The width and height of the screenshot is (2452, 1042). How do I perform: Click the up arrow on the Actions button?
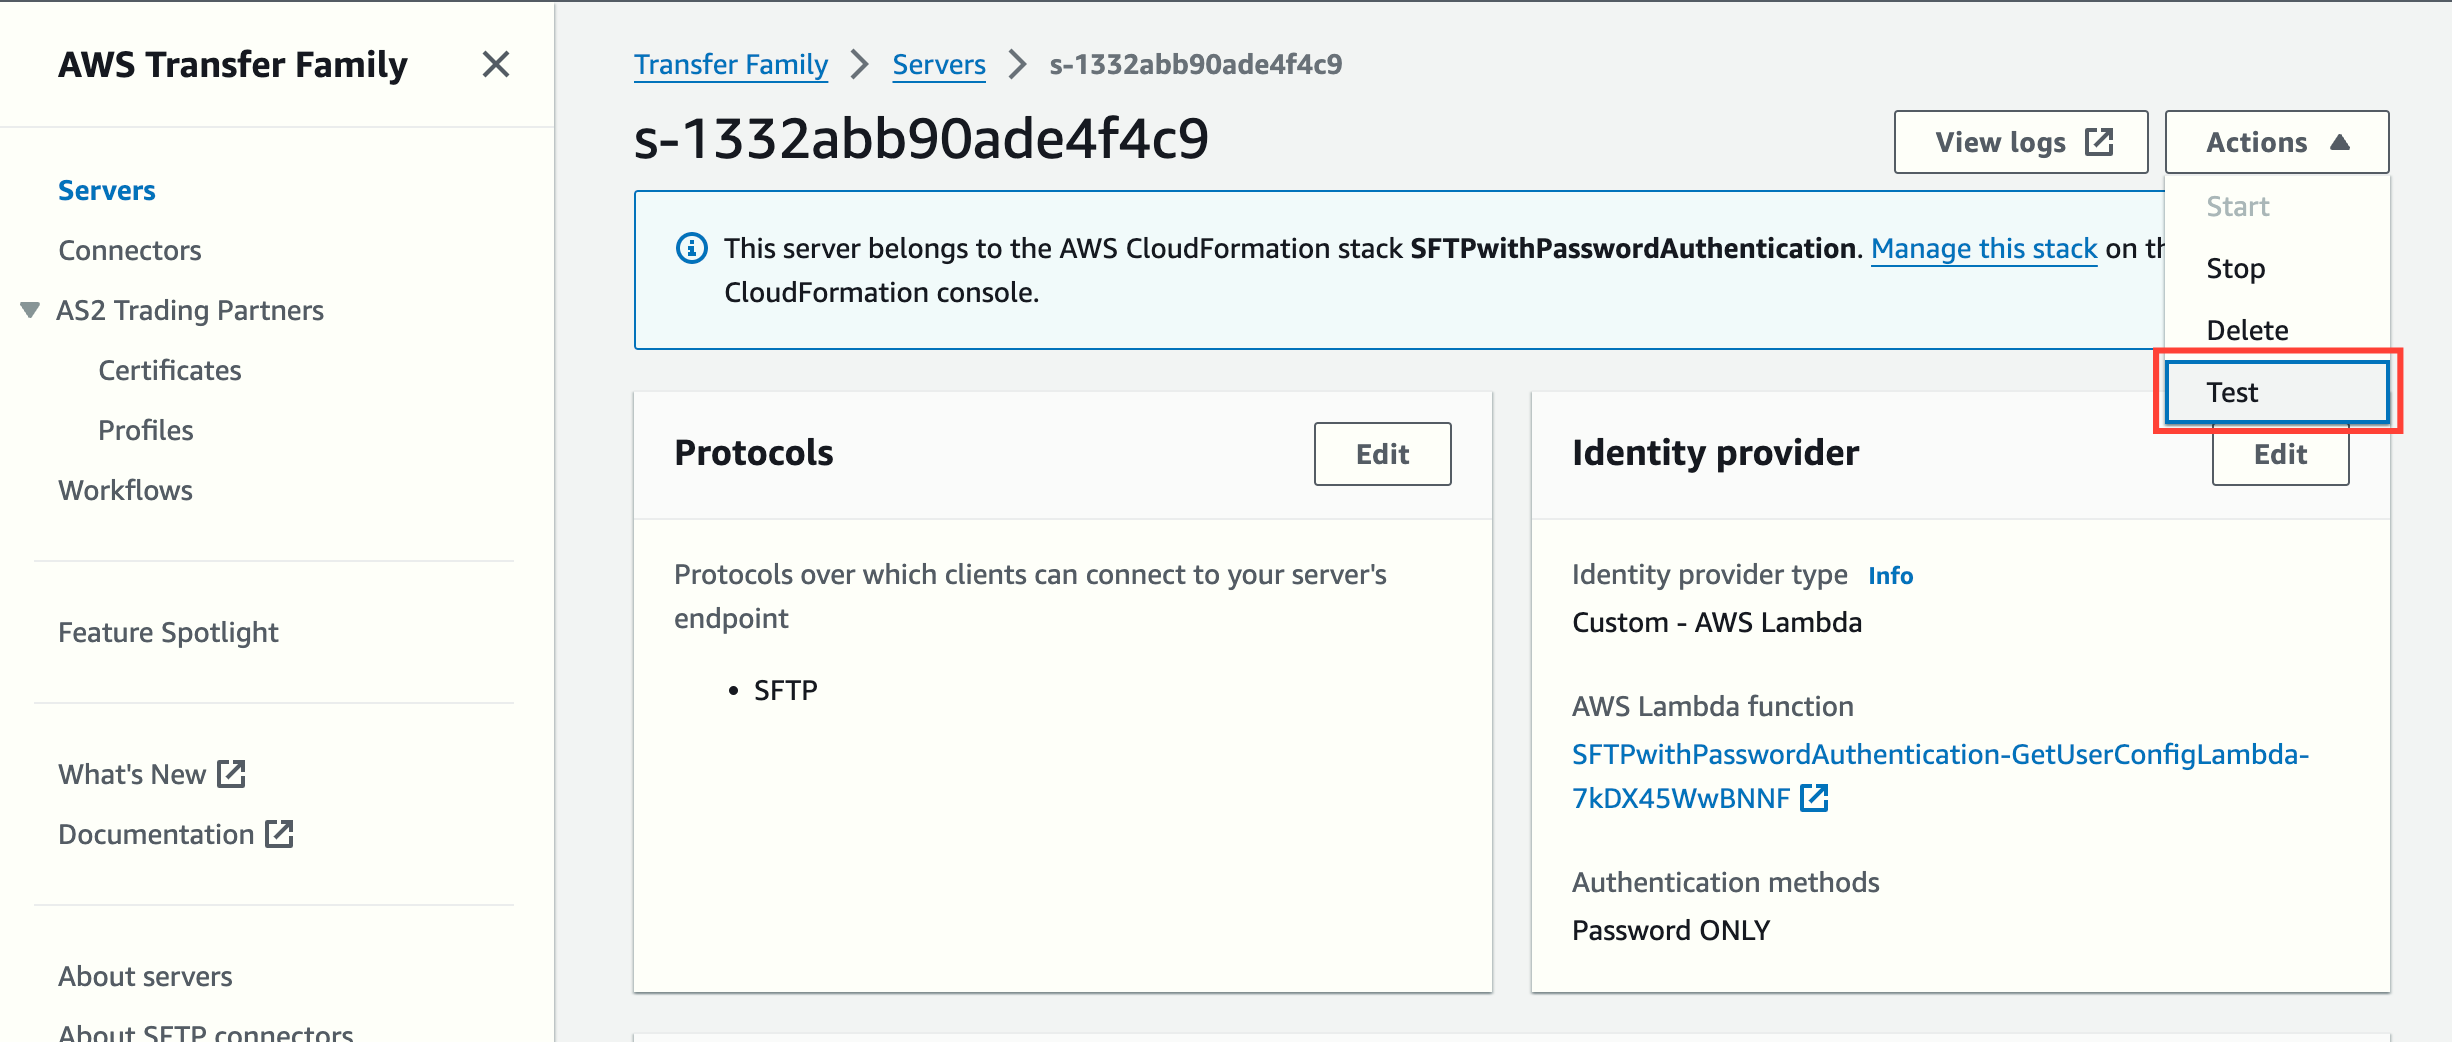(x=2341, y=141)
